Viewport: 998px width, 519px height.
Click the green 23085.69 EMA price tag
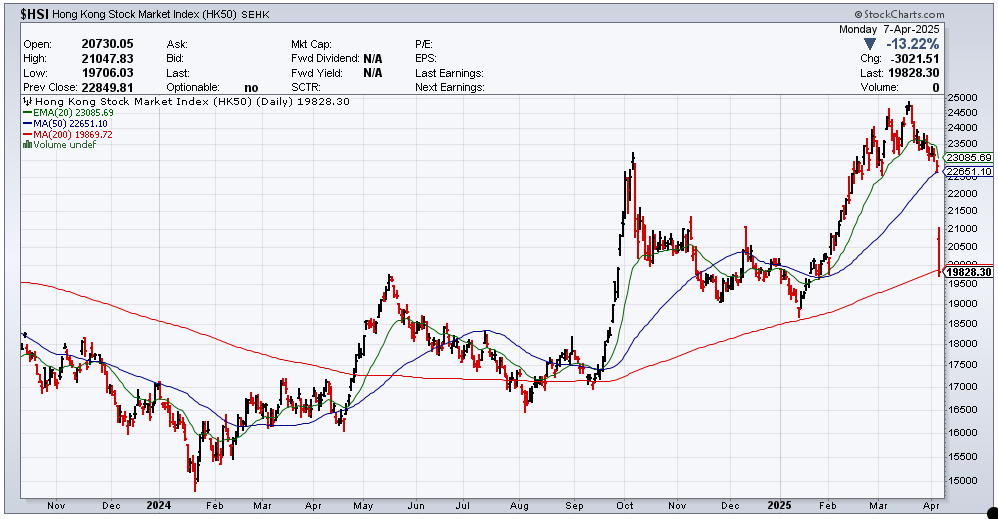tap(967, 158)
